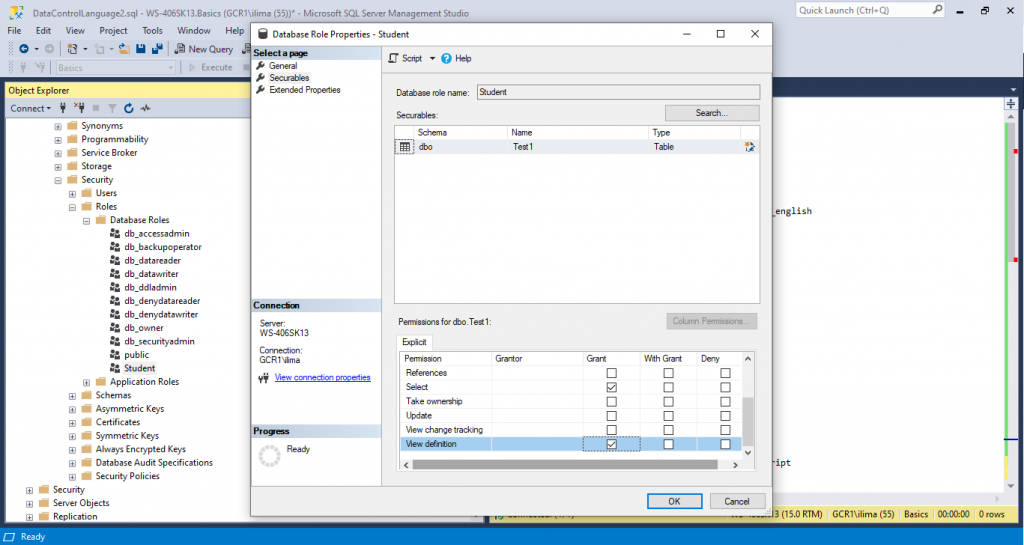The width and height of the screenshot is (1024, 545).
Task: Switch to the General page
Action: tap(283, 65)
